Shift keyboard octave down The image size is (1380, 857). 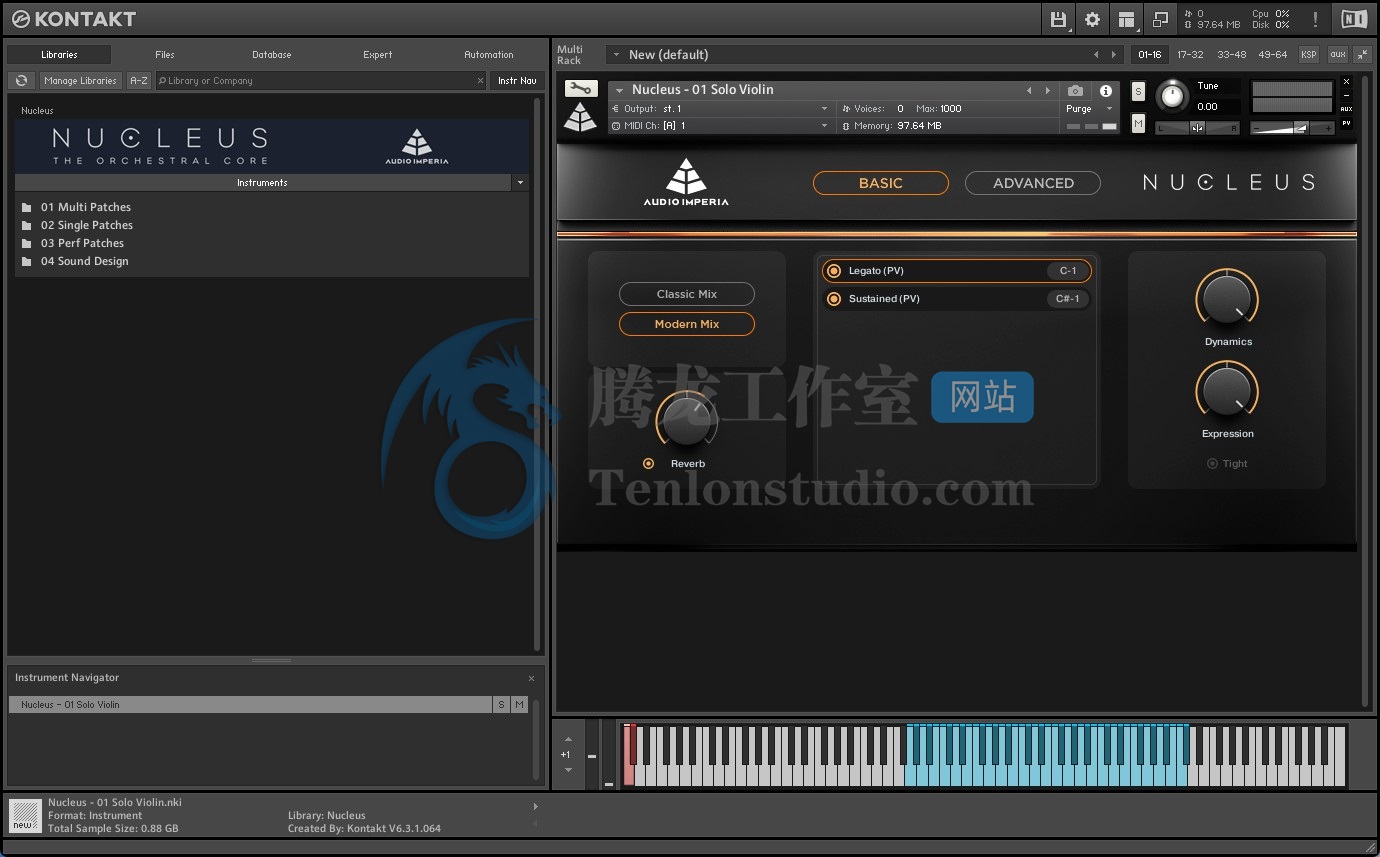click(x=568, y=770)
